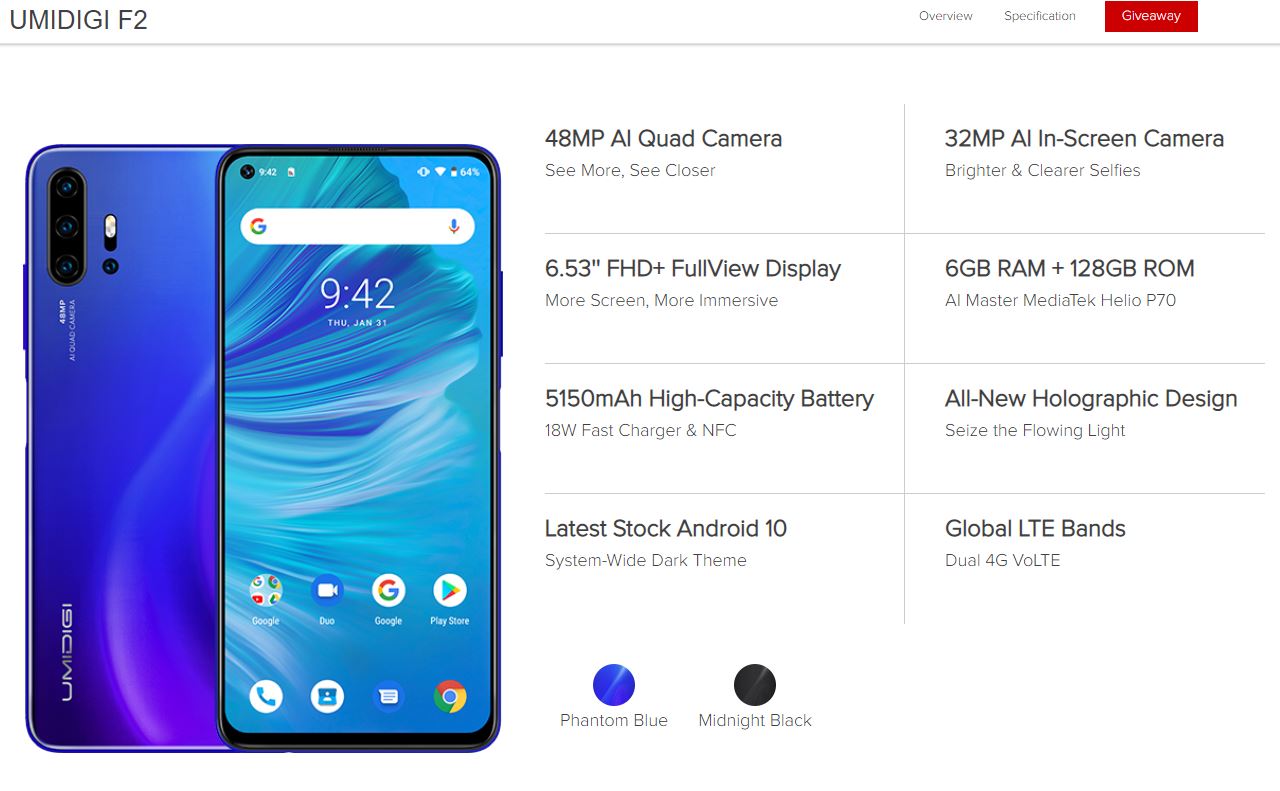Click the Google folder icon on phone

(266, 591)
